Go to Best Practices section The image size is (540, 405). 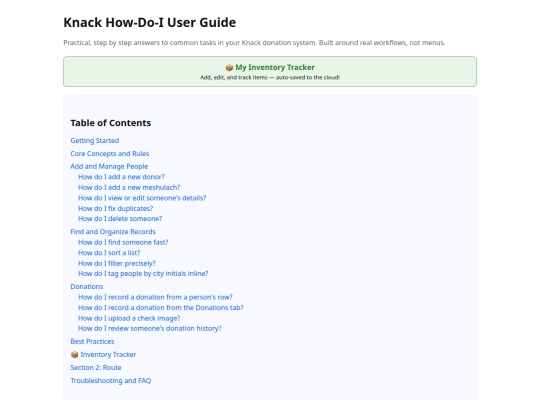tap(92, 341)
